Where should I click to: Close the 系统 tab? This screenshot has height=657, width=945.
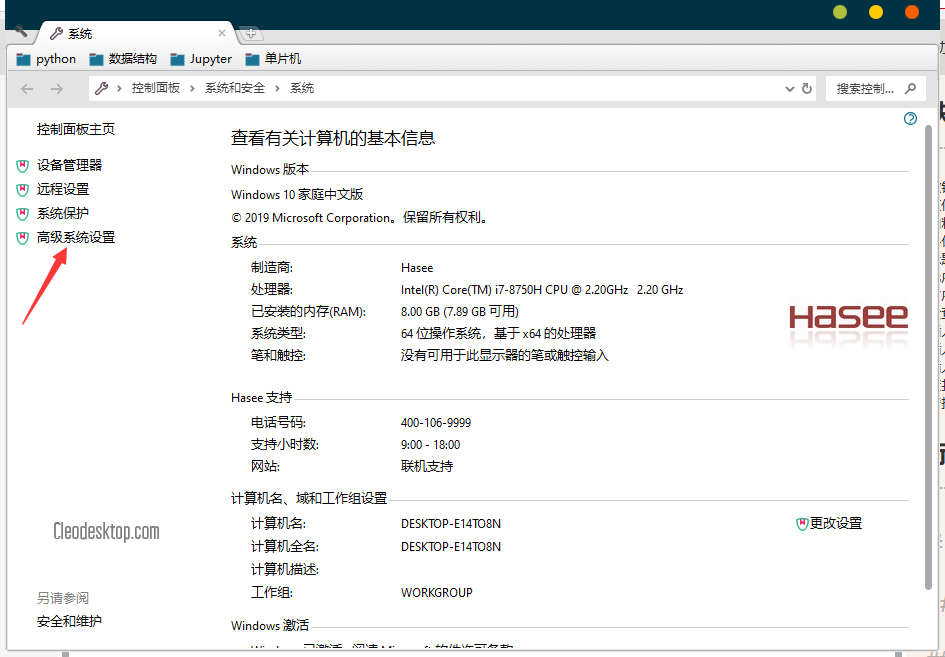pos(222,33)
